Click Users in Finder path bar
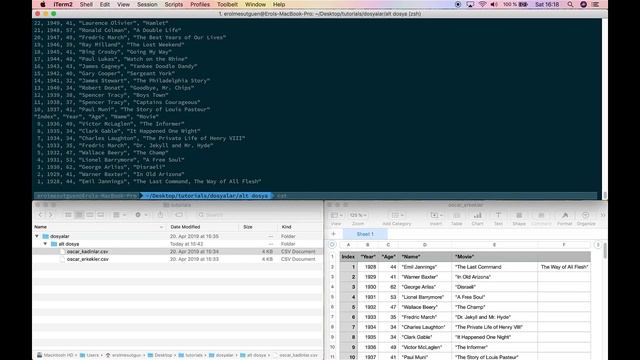 click(x=89, y=355)
